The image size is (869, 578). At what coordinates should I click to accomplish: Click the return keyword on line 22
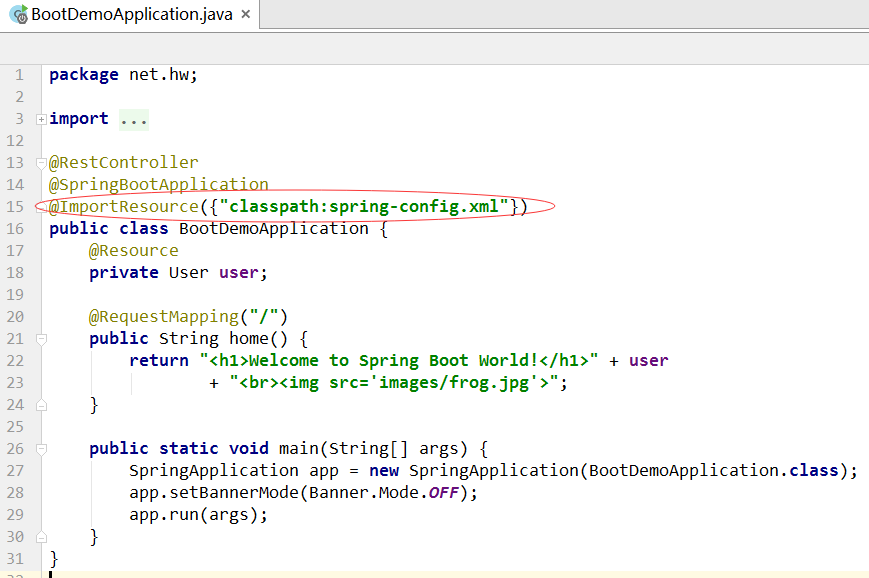click(159, 361)
